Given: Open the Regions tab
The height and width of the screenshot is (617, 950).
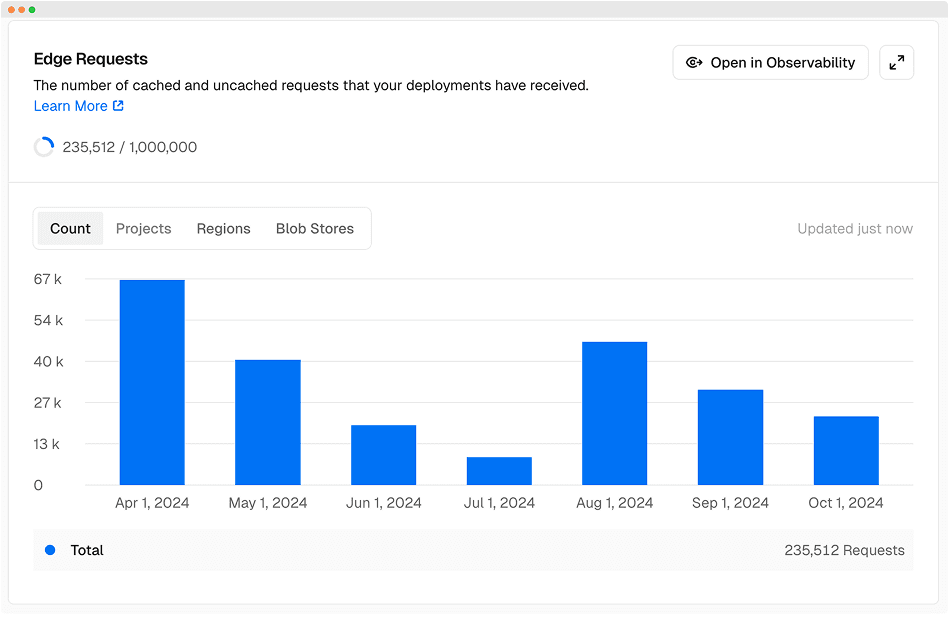Looking at the screenshot, I should point(223,228).
